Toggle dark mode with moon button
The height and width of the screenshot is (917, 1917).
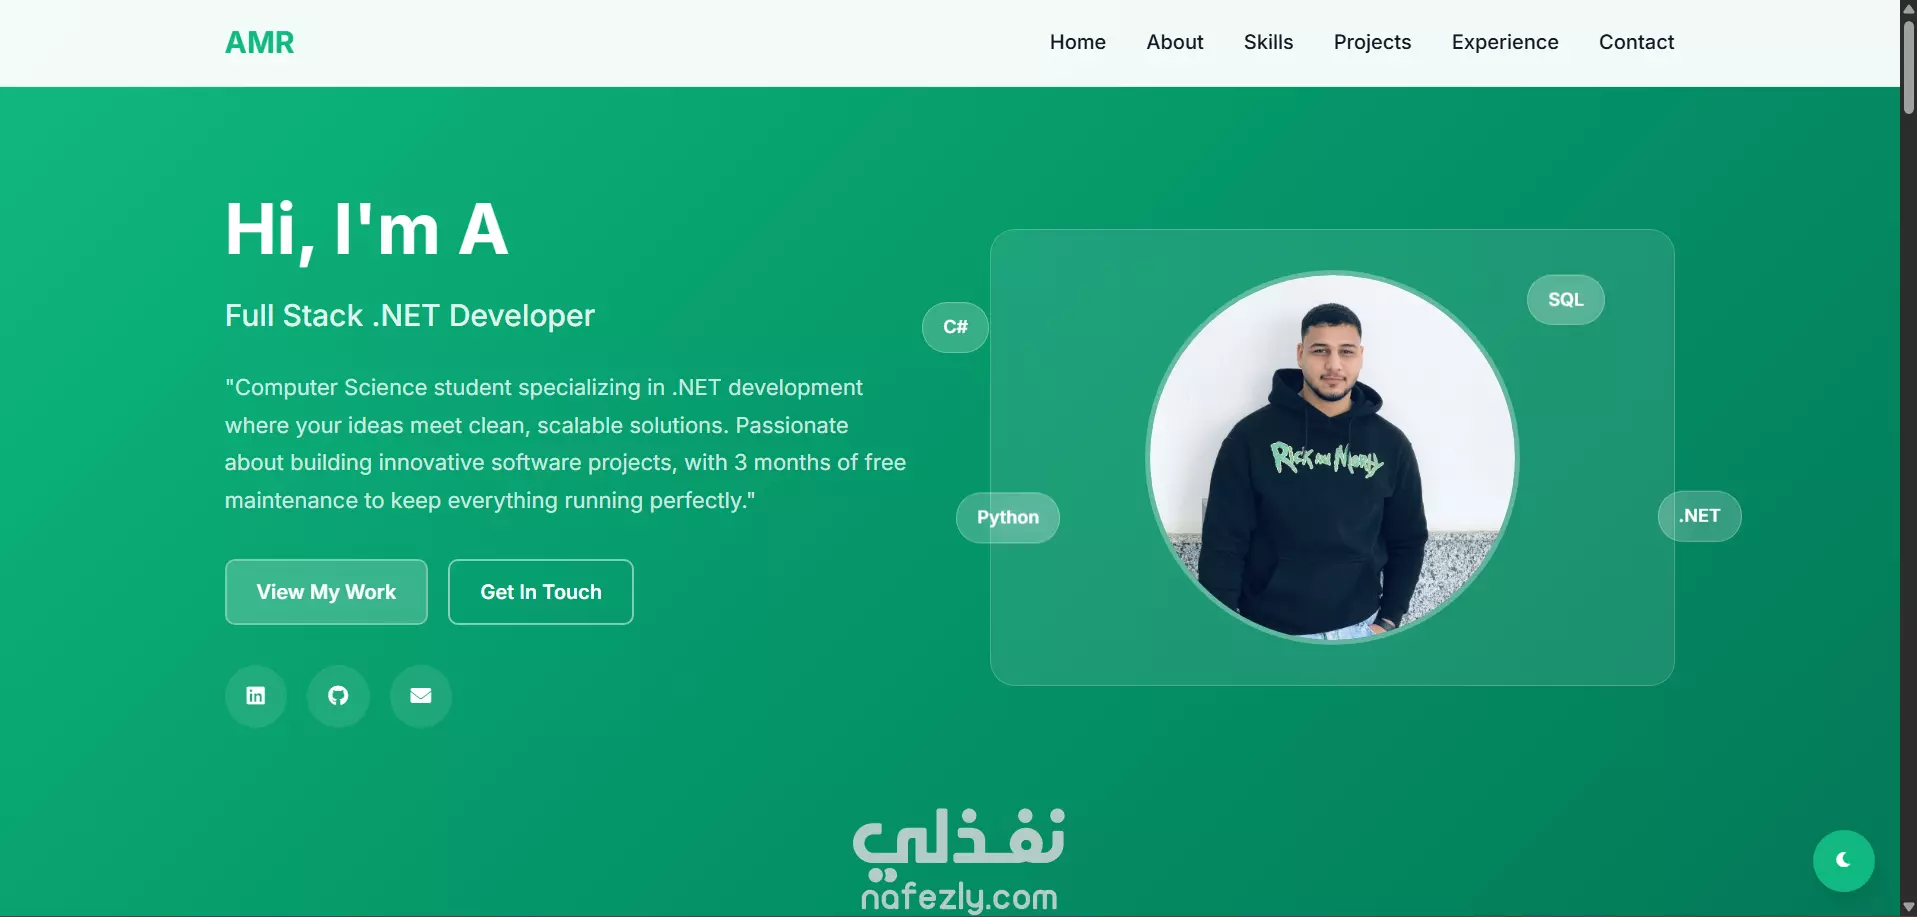point(1843,860)
